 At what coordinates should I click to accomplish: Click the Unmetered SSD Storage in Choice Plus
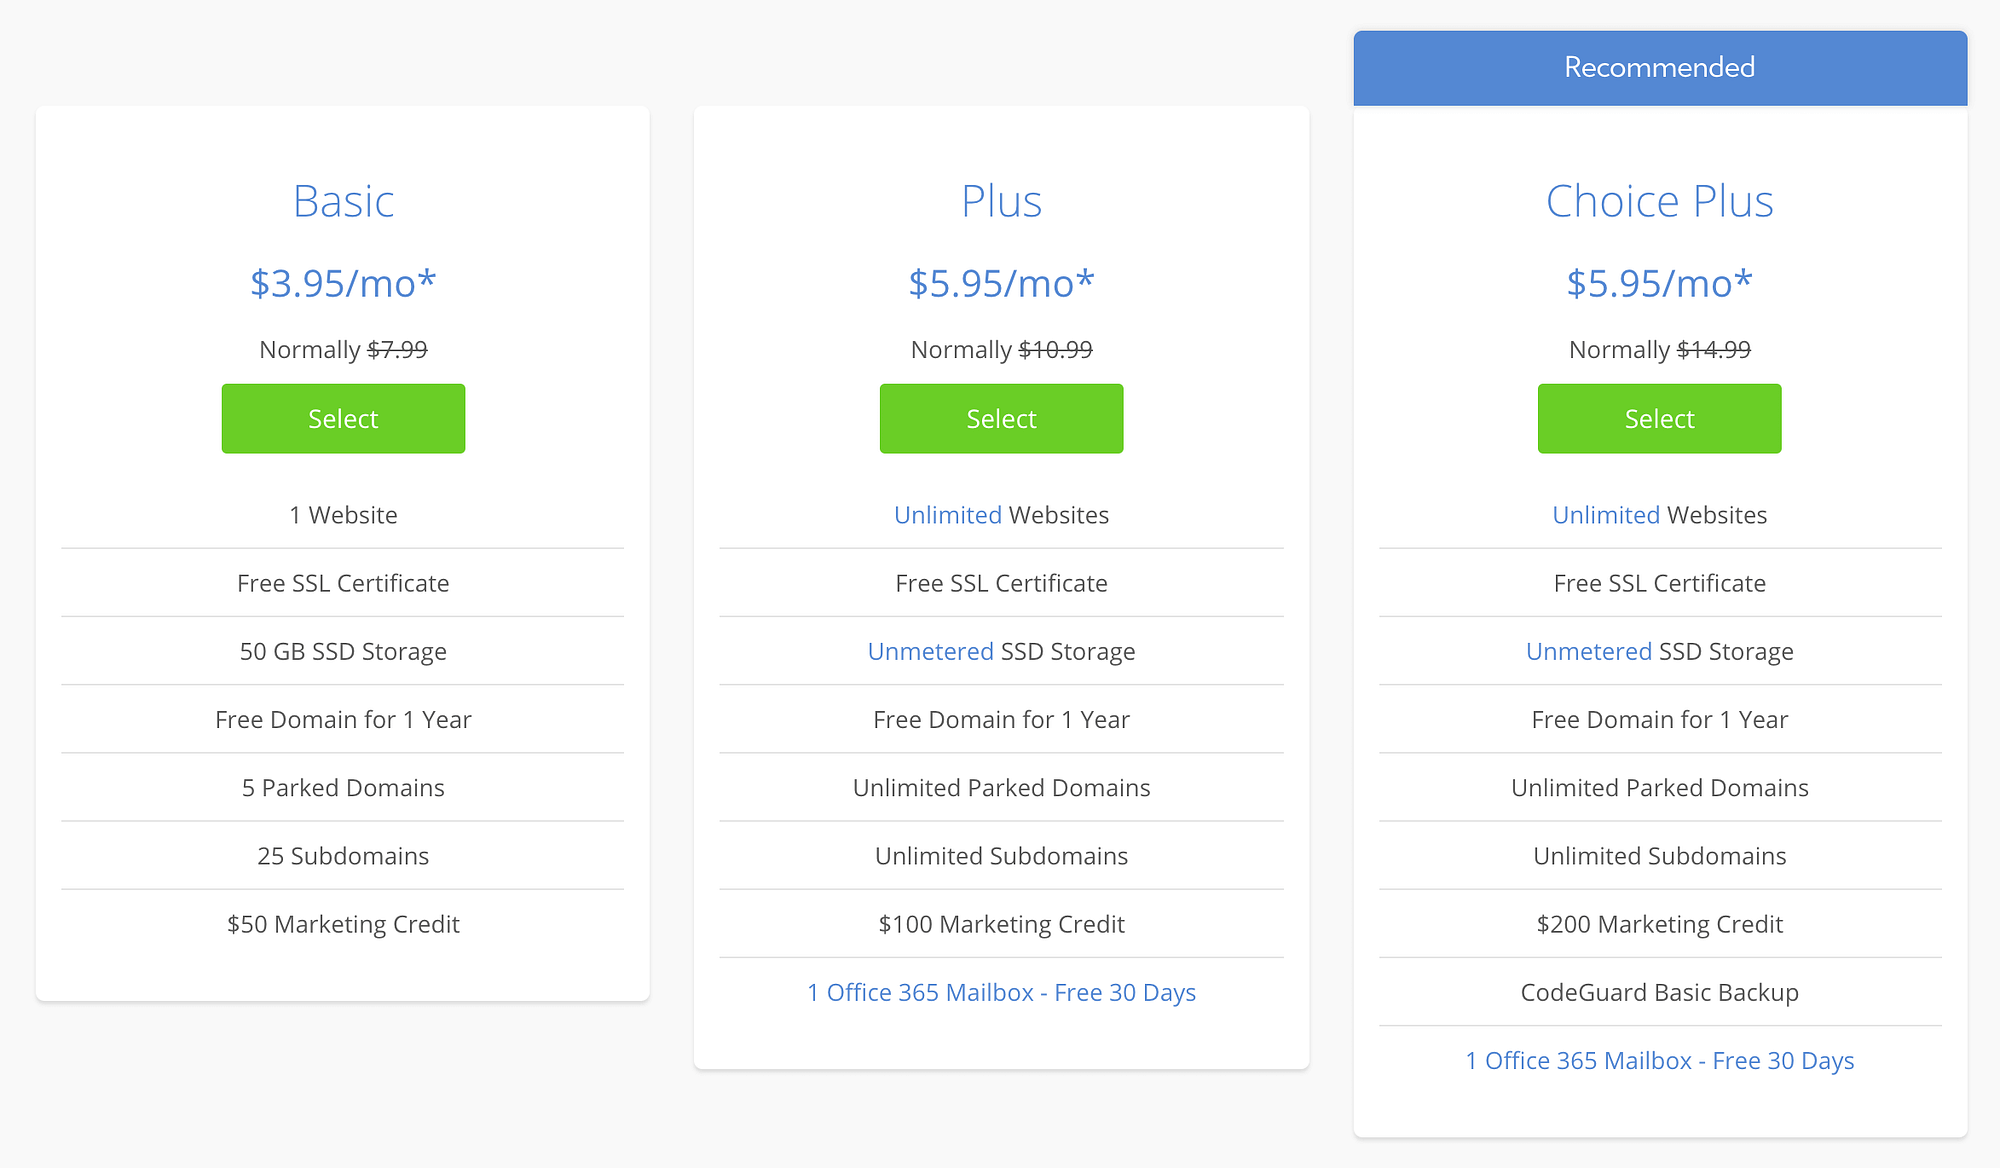pyautogui.click(x=1657, y=651)
